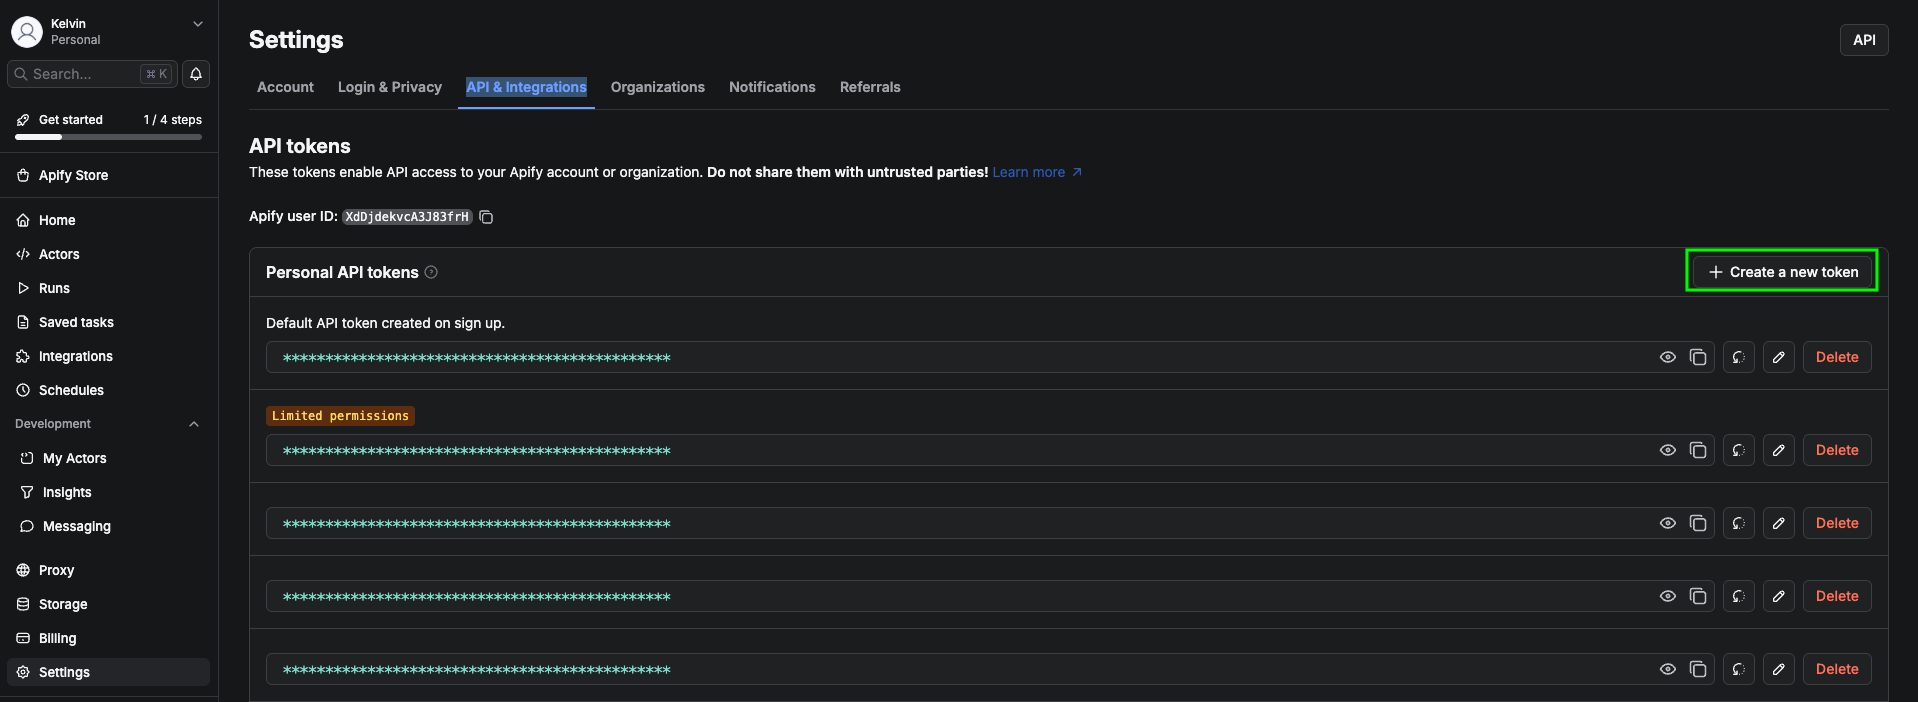Copy the default API token

(x=1698, y=357)
